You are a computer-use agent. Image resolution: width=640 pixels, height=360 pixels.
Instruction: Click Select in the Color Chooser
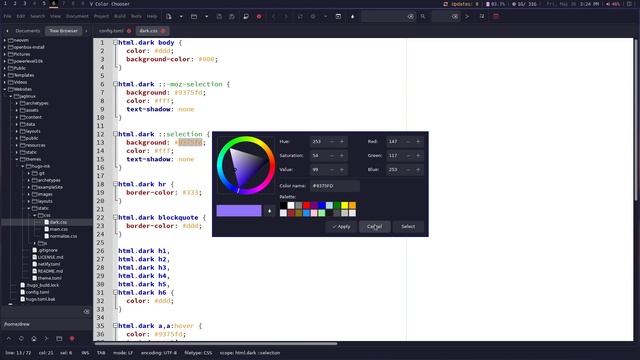pos(408,227)
